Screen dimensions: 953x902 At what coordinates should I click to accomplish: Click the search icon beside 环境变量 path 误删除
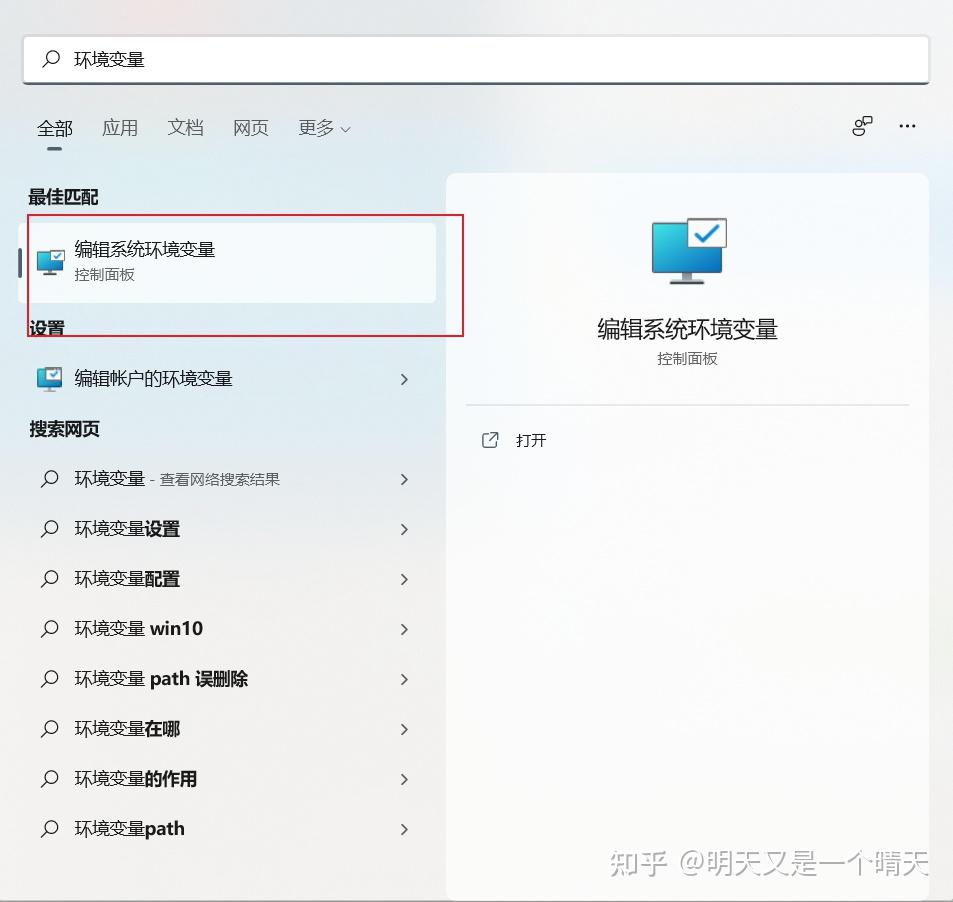50,678
